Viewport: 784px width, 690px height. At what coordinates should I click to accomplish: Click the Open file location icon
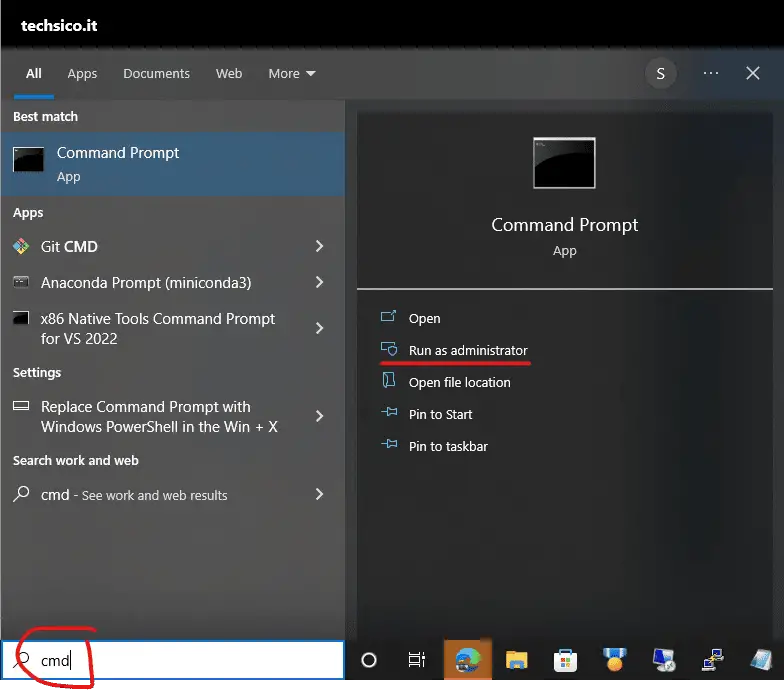(388, 380)
